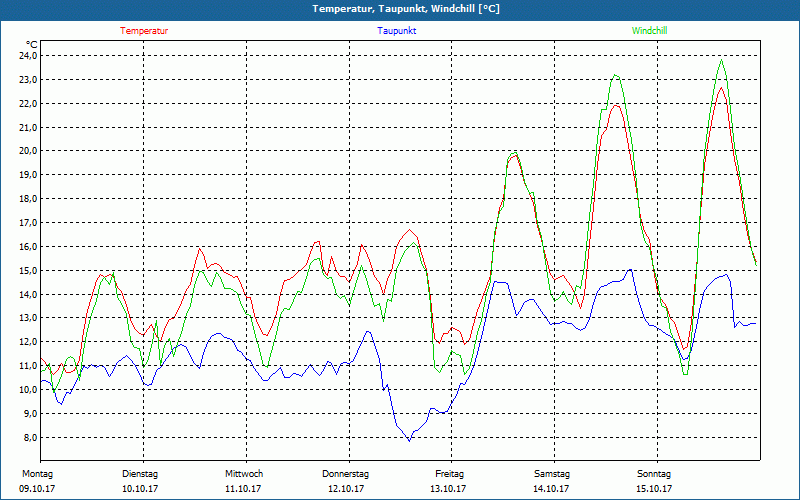Screen dimensions: 800x500
Task: Click the green Windchill legend label
Action: point(649,31)
